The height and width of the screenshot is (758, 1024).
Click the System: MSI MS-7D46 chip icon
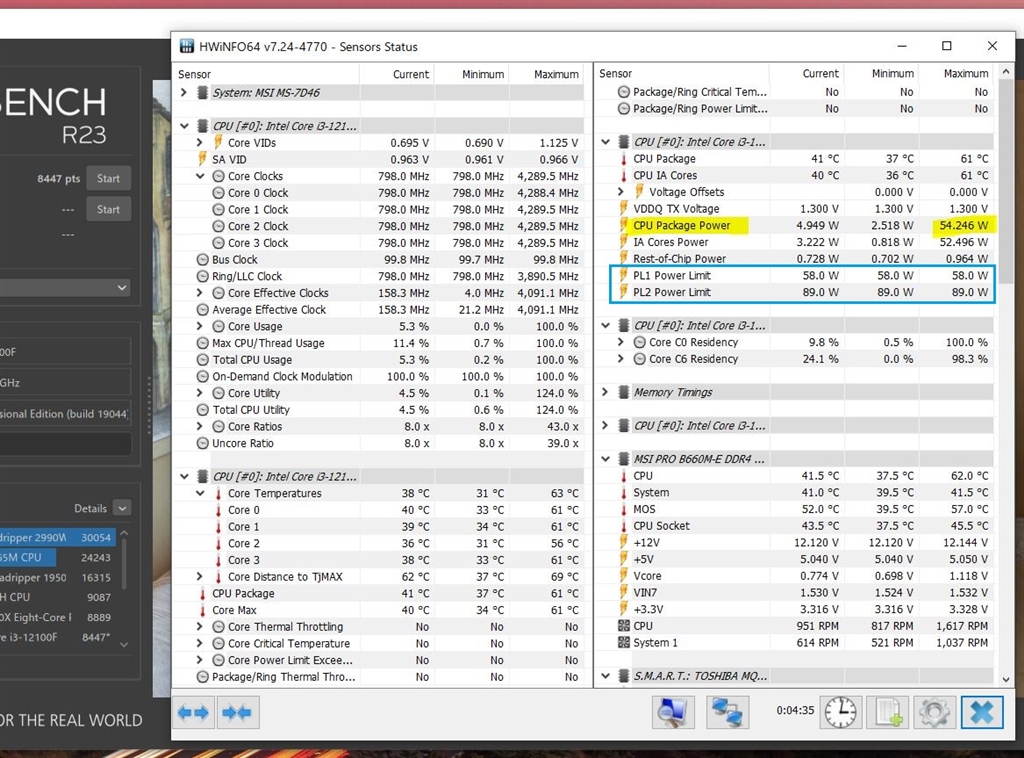pyautogui.click(x=203, y=93)
